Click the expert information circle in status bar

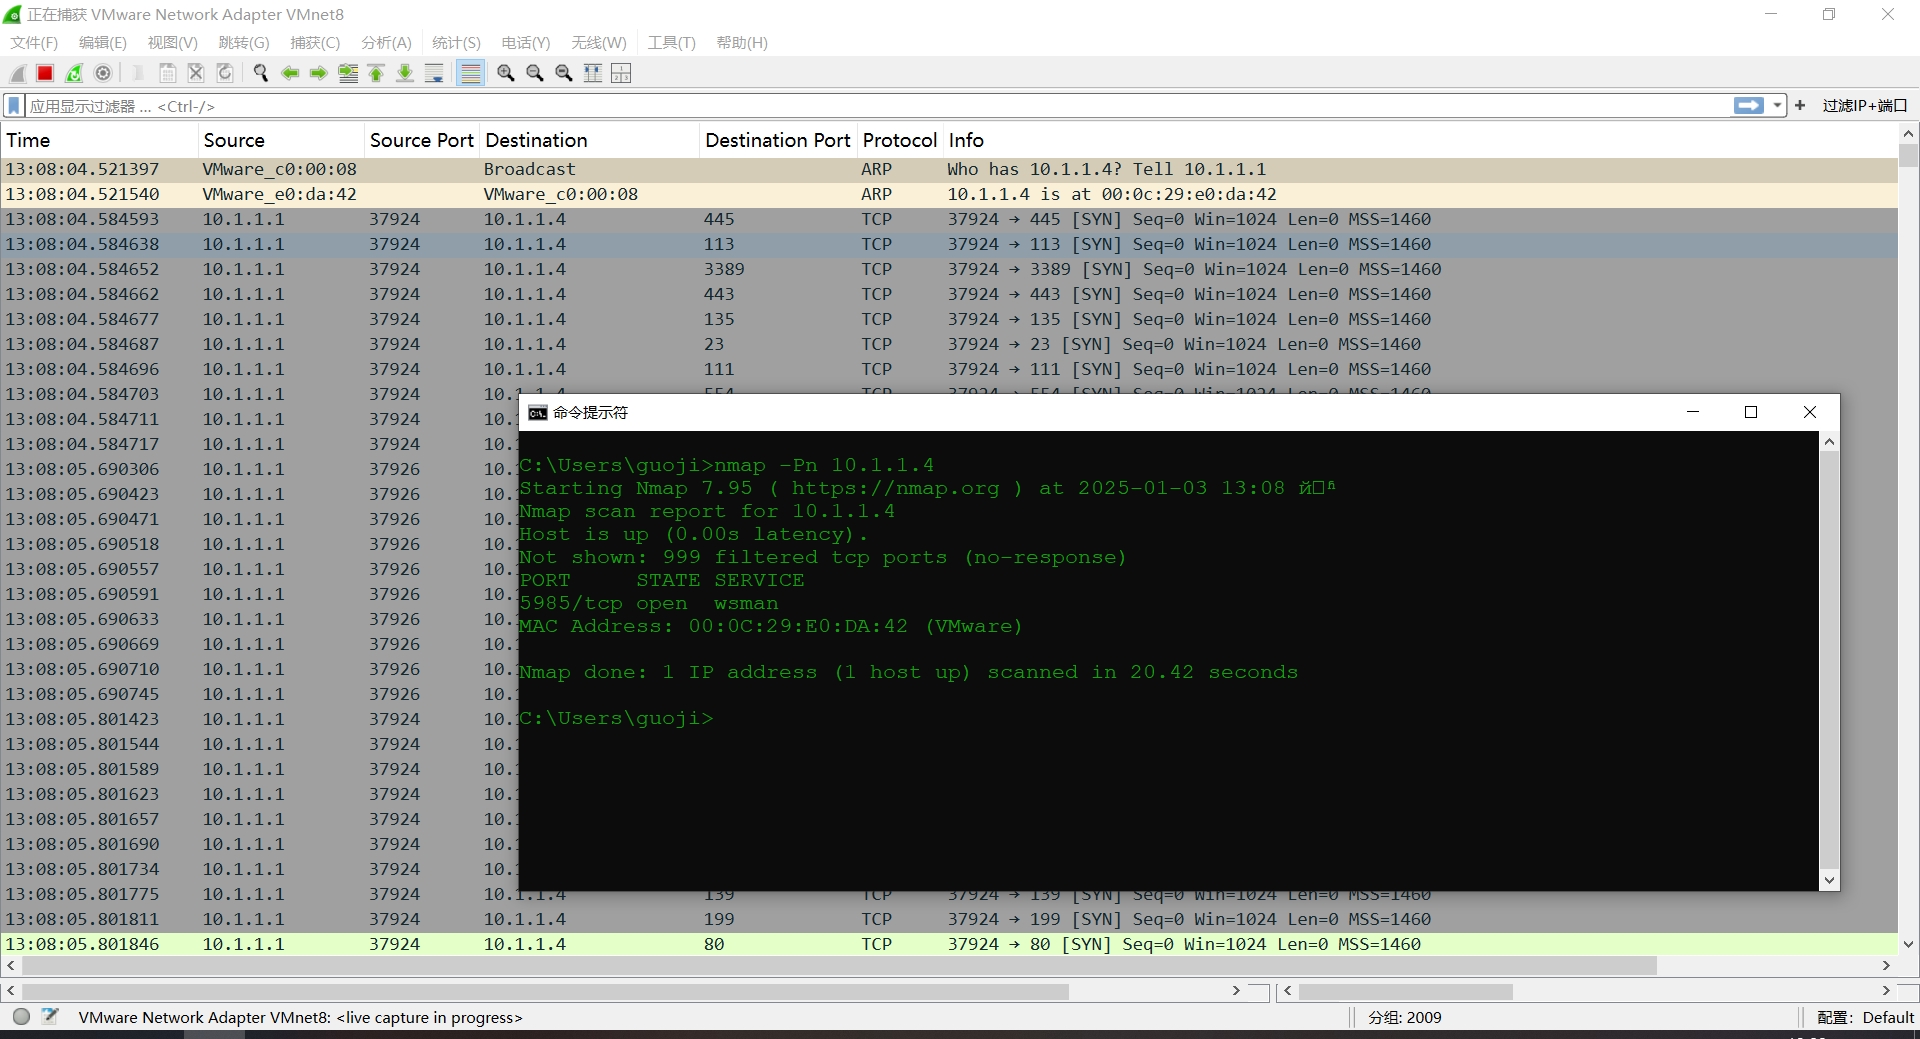(x=21, y=1017)
